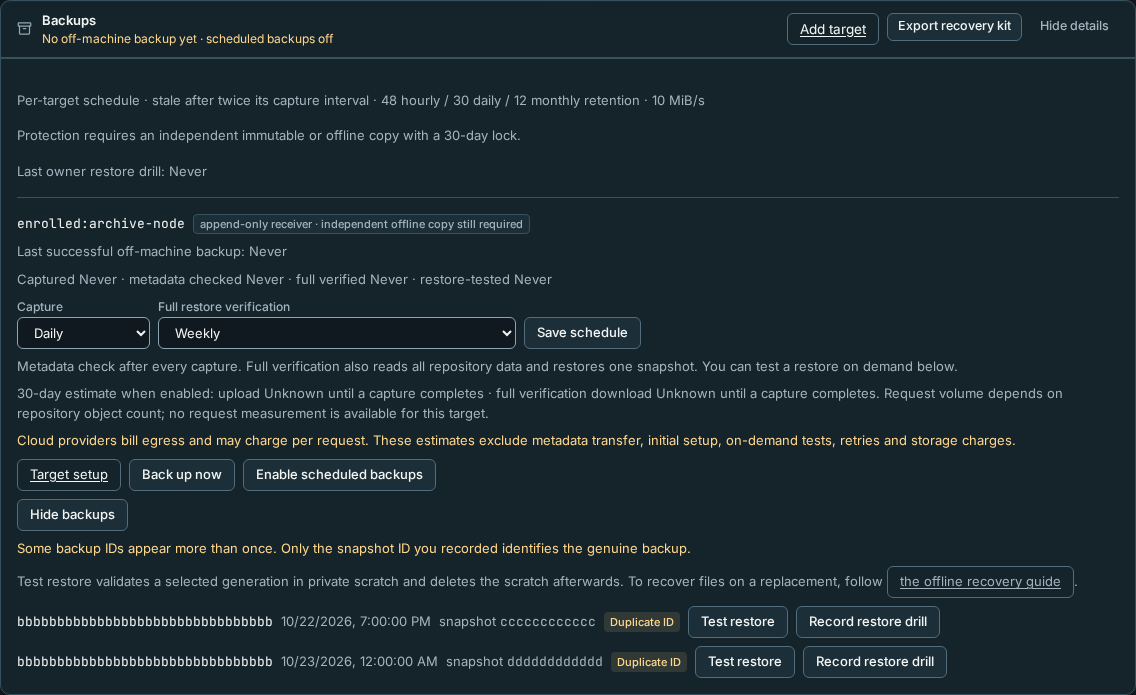The height and width of the screenshot is (695, 1136).
Task: Collapse the list with Hide backups
Action: point(72,515)
